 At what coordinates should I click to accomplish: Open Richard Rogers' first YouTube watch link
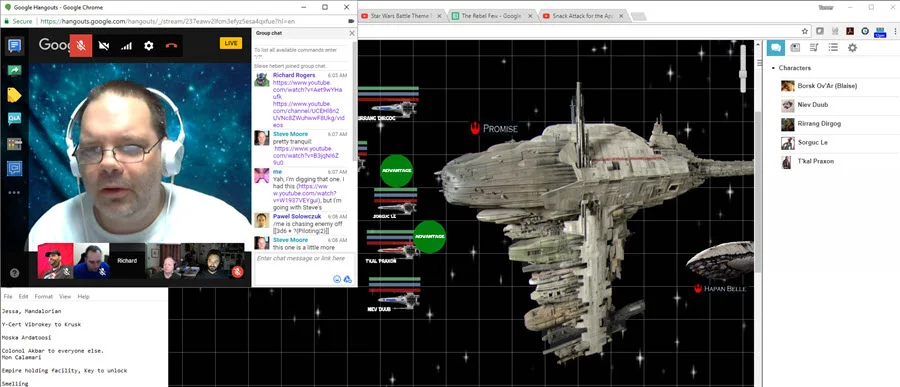(x=308, y=90)
